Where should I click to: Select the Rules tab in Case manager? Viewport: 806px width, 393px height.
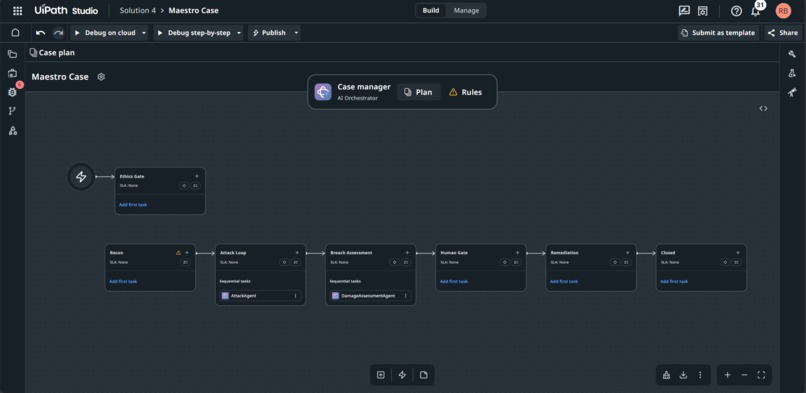coord(466,92)
